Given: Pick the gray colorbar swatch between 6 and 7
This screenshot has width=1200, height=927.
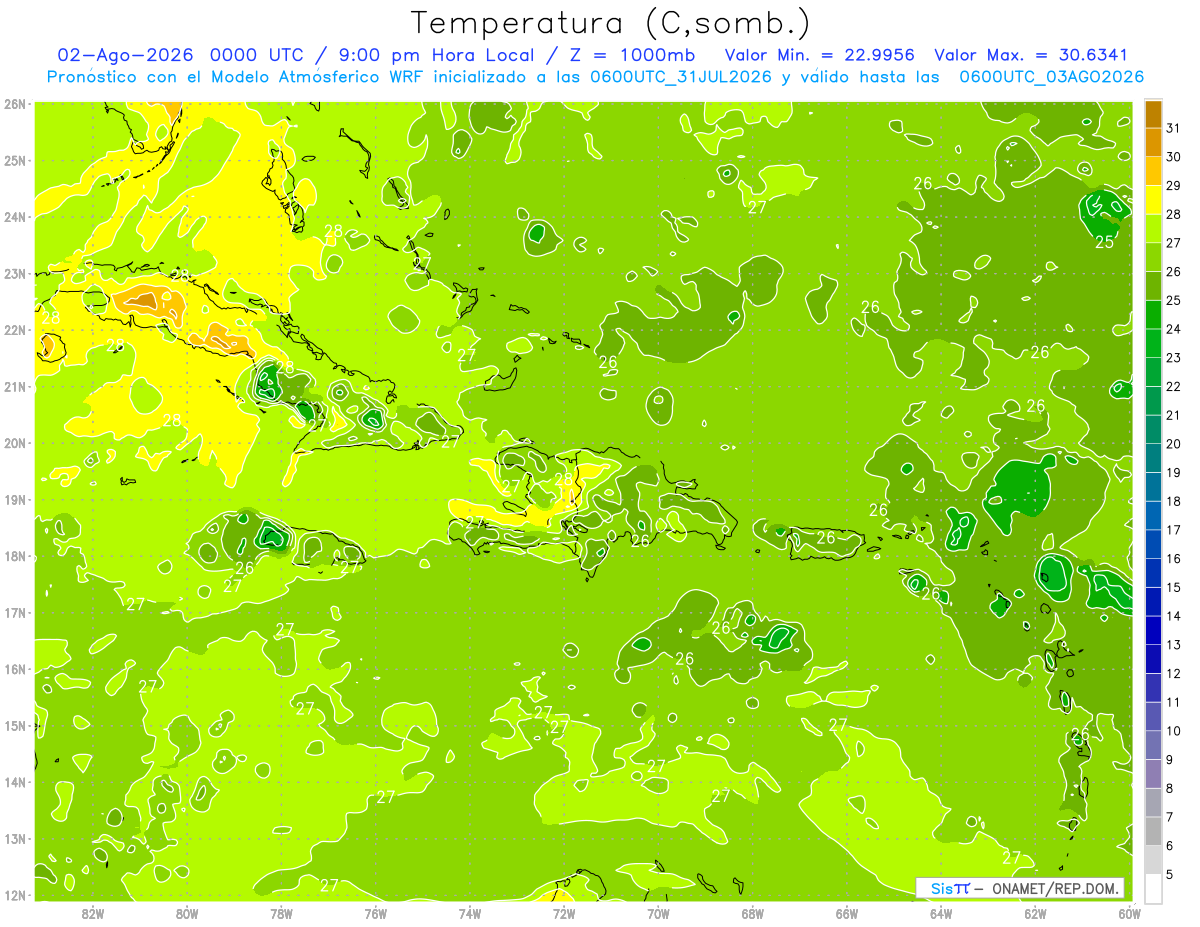Looking at the screenshot, I should coord(1153,832).
